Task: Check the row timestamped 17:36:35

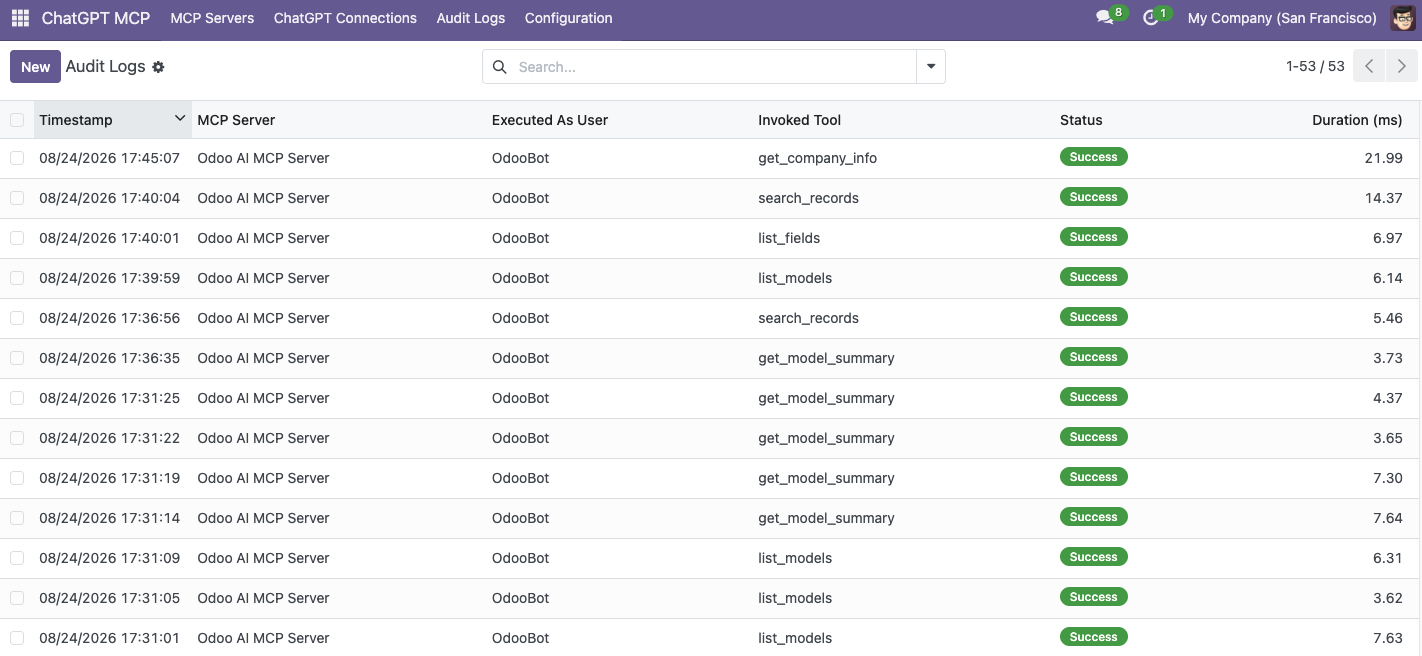Action: pos(17,358)
